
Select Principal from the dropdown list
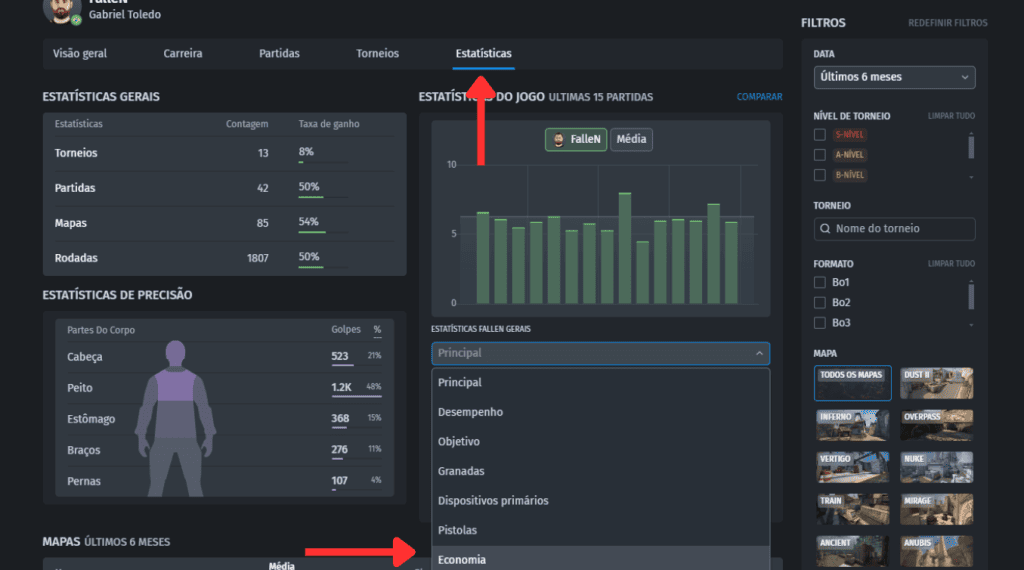(x=600, y=383)
